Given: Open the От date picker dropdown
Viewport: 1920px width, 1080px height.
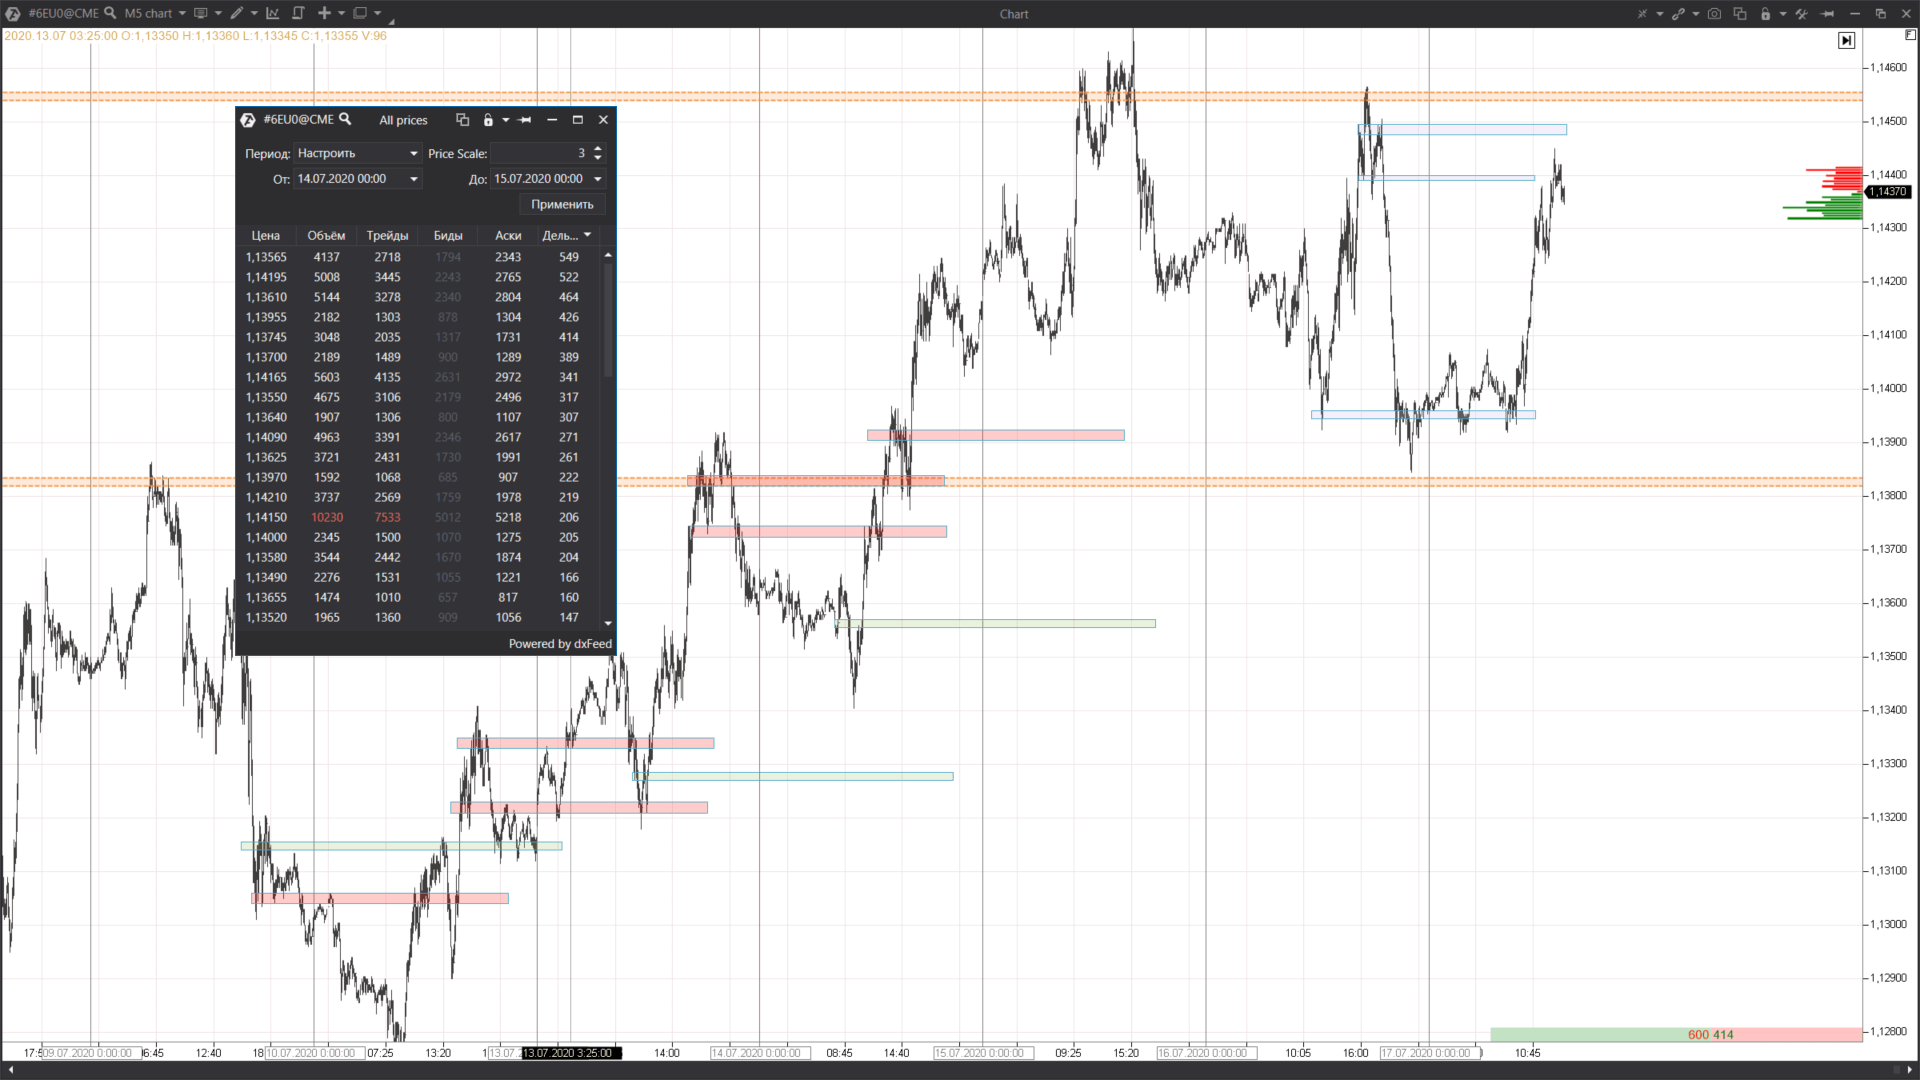Looking at the screenshot, I should [414, 179].
